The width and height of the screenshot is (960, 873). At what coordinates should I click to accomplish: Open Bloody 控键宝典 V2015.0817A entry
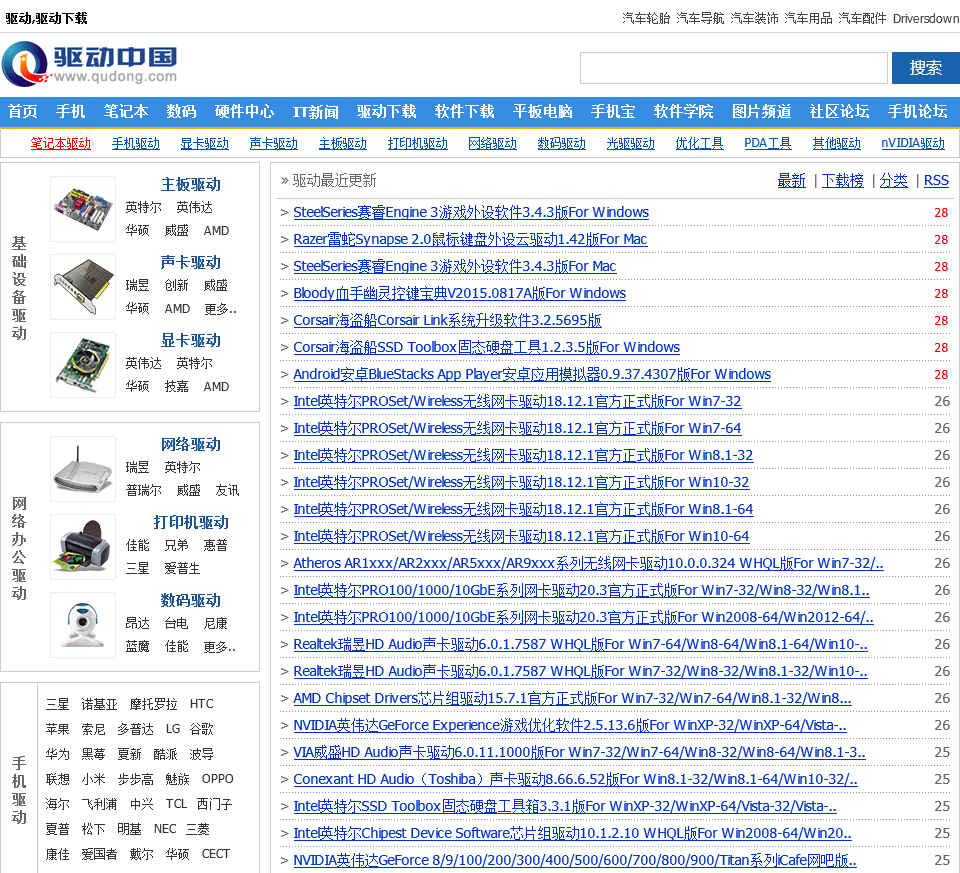[x=459, y=293]
